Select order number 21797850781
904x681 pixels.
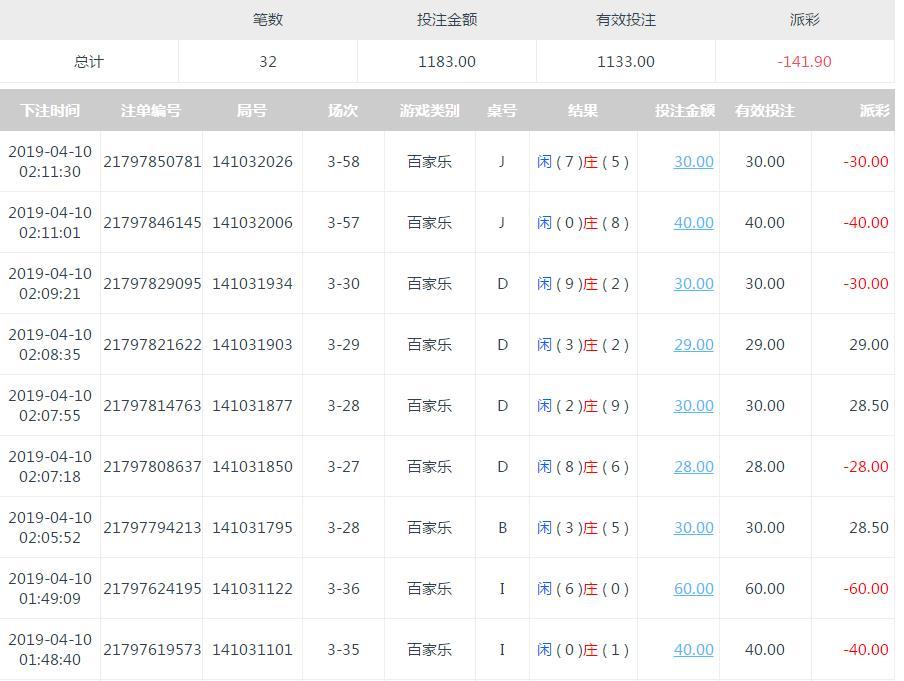pyautogui.click(x=152, y=161)
